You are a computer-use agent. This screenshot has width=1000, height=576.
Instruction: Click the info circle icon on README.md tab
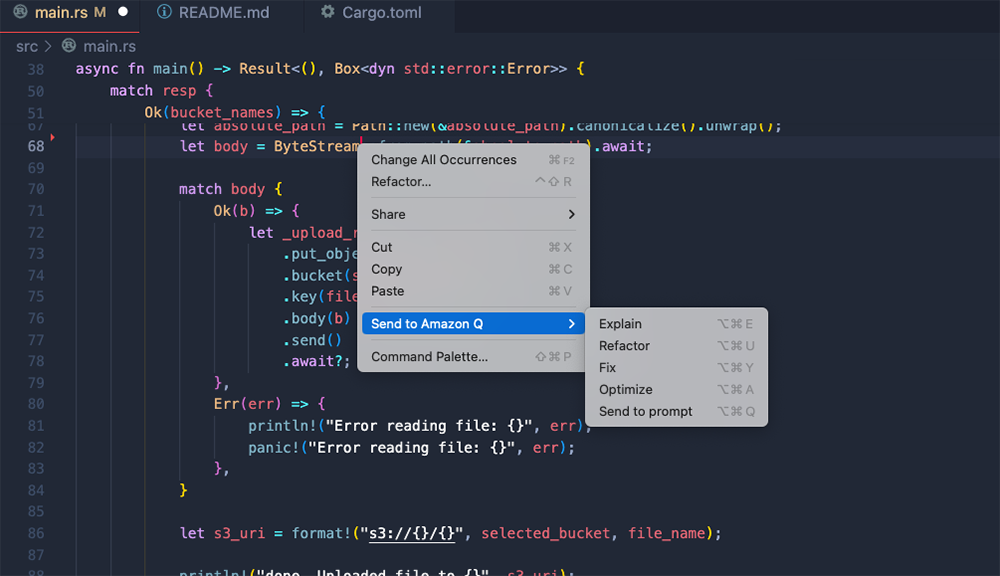point(163,13)
